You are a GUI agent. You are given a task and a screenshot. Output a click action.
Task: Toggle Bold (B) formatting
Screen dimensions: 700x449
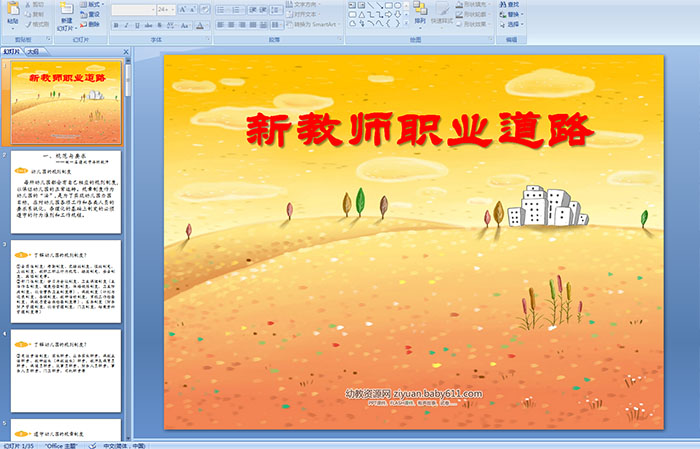[x=116, y=25]
